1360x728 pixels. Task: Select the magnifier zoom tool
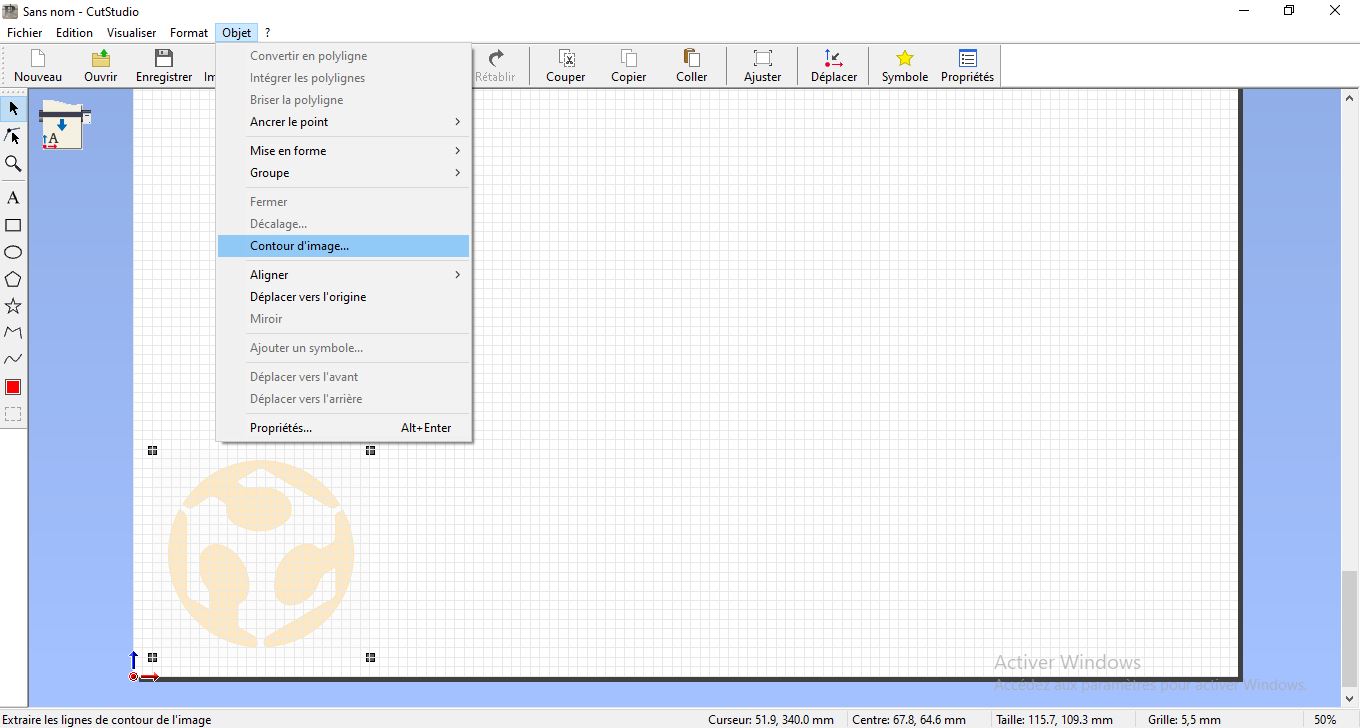(13, 164)
